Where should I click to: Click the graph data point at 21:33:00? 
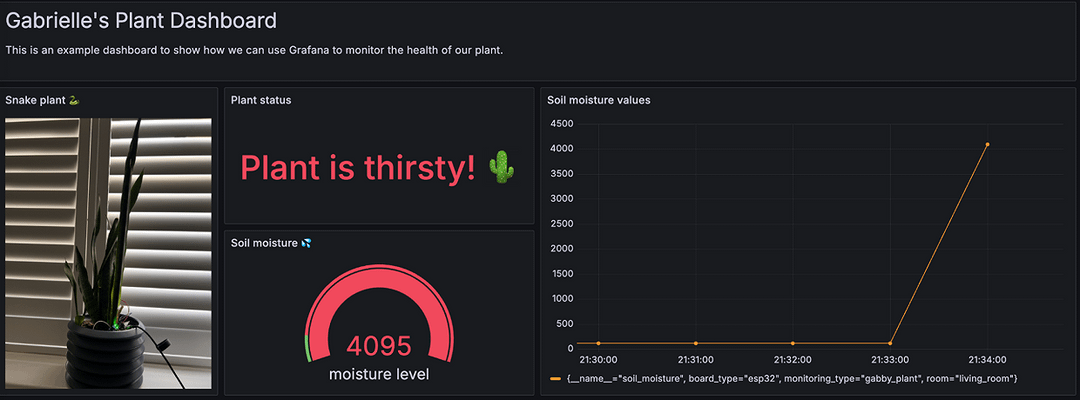889,344
